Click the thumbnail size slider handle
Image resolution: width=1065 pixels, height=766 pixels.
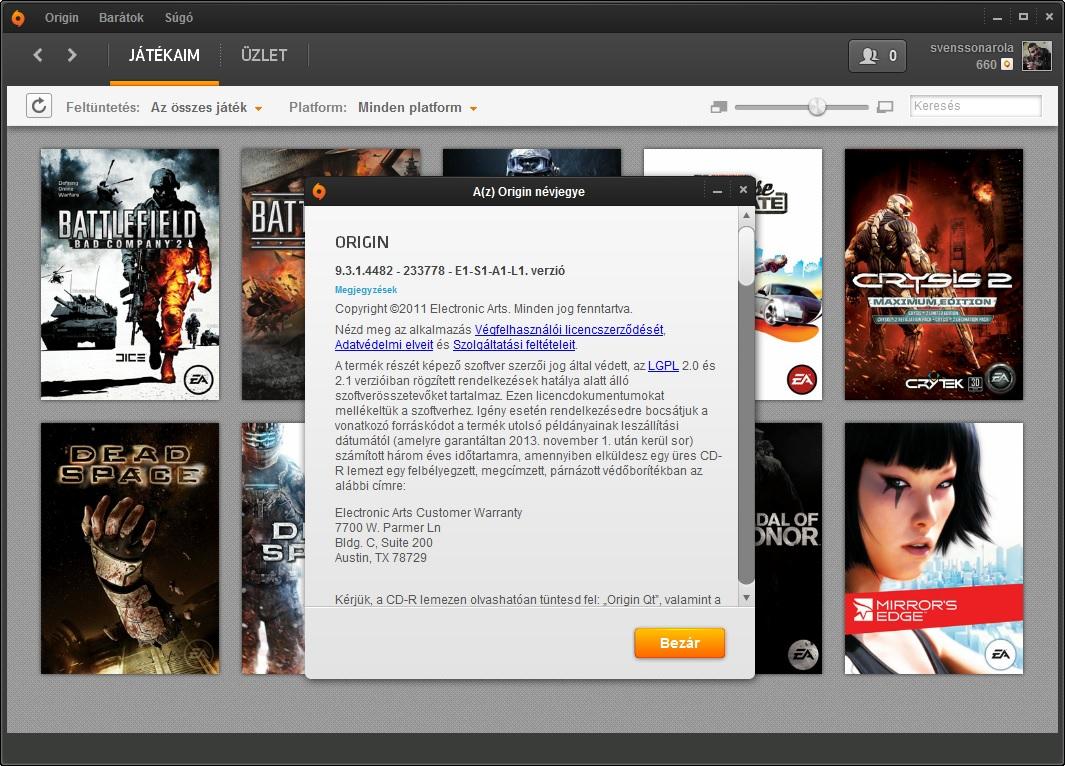tap(817, 107)
